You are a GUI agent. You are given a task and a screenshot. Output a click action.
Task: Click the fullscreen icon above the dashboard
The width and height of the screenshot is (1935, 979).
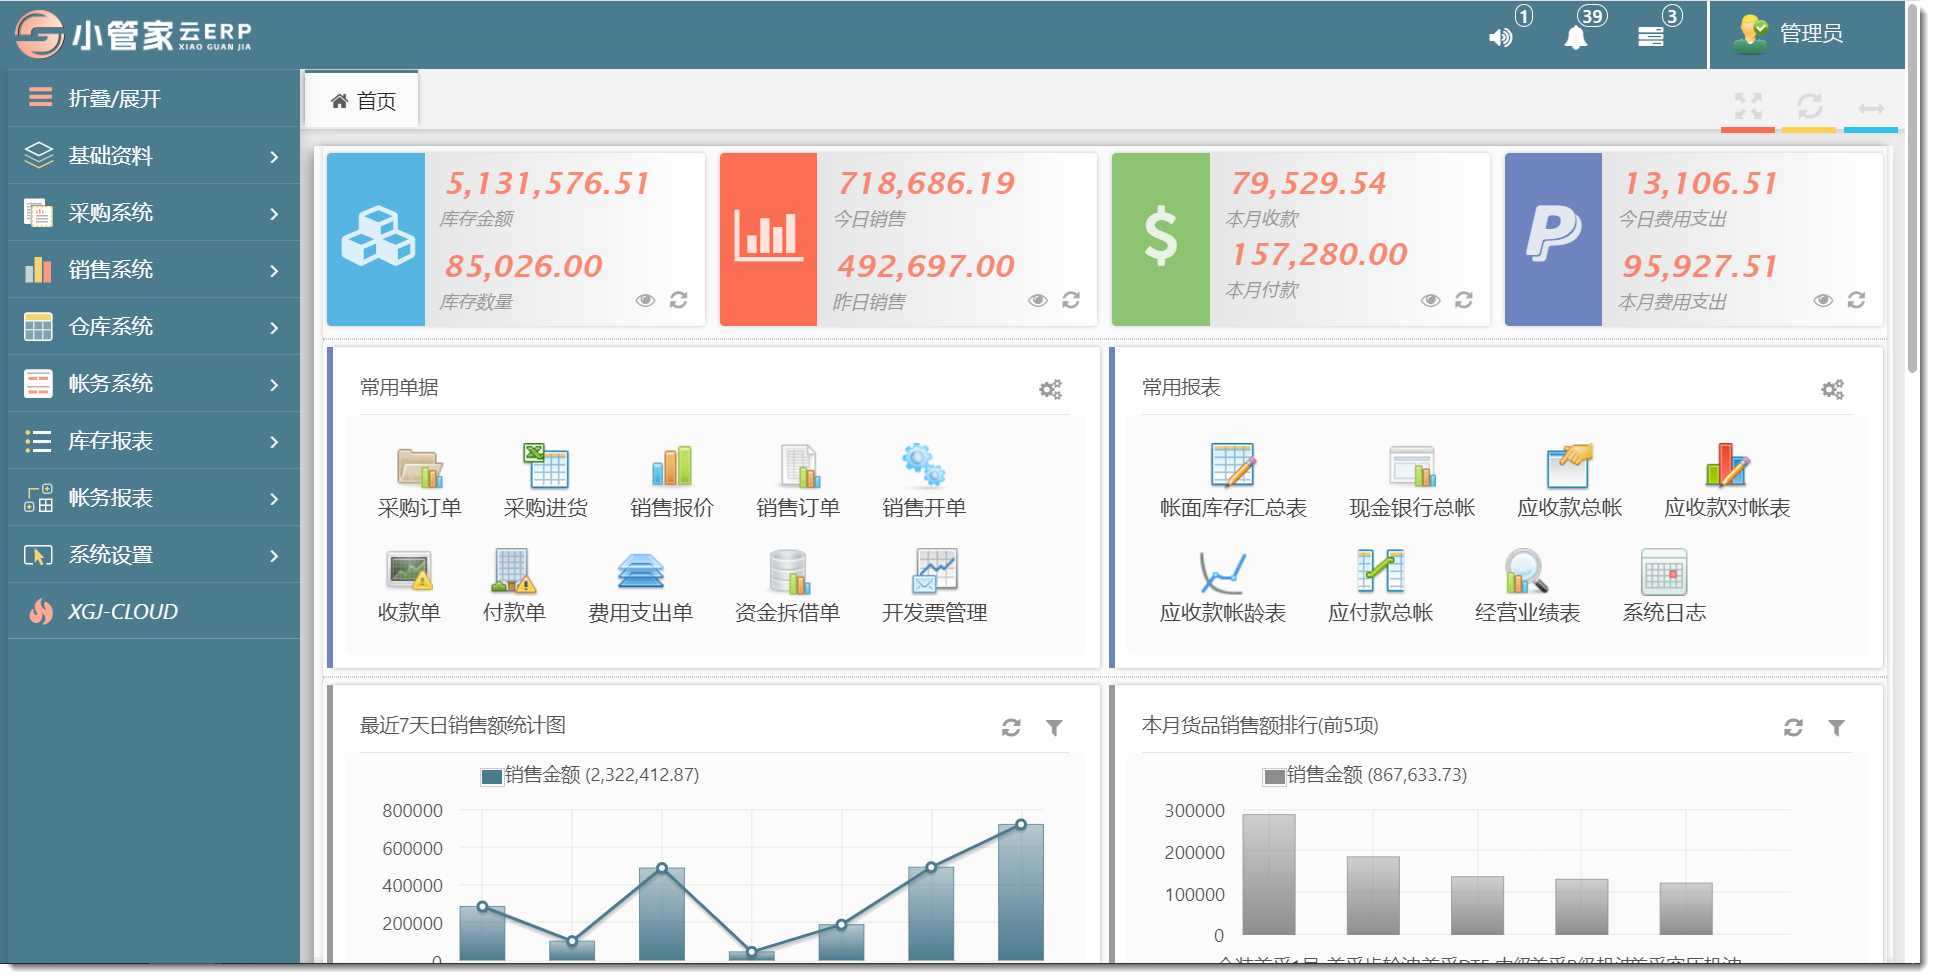pyautogui.click(x=1748, y=106)
